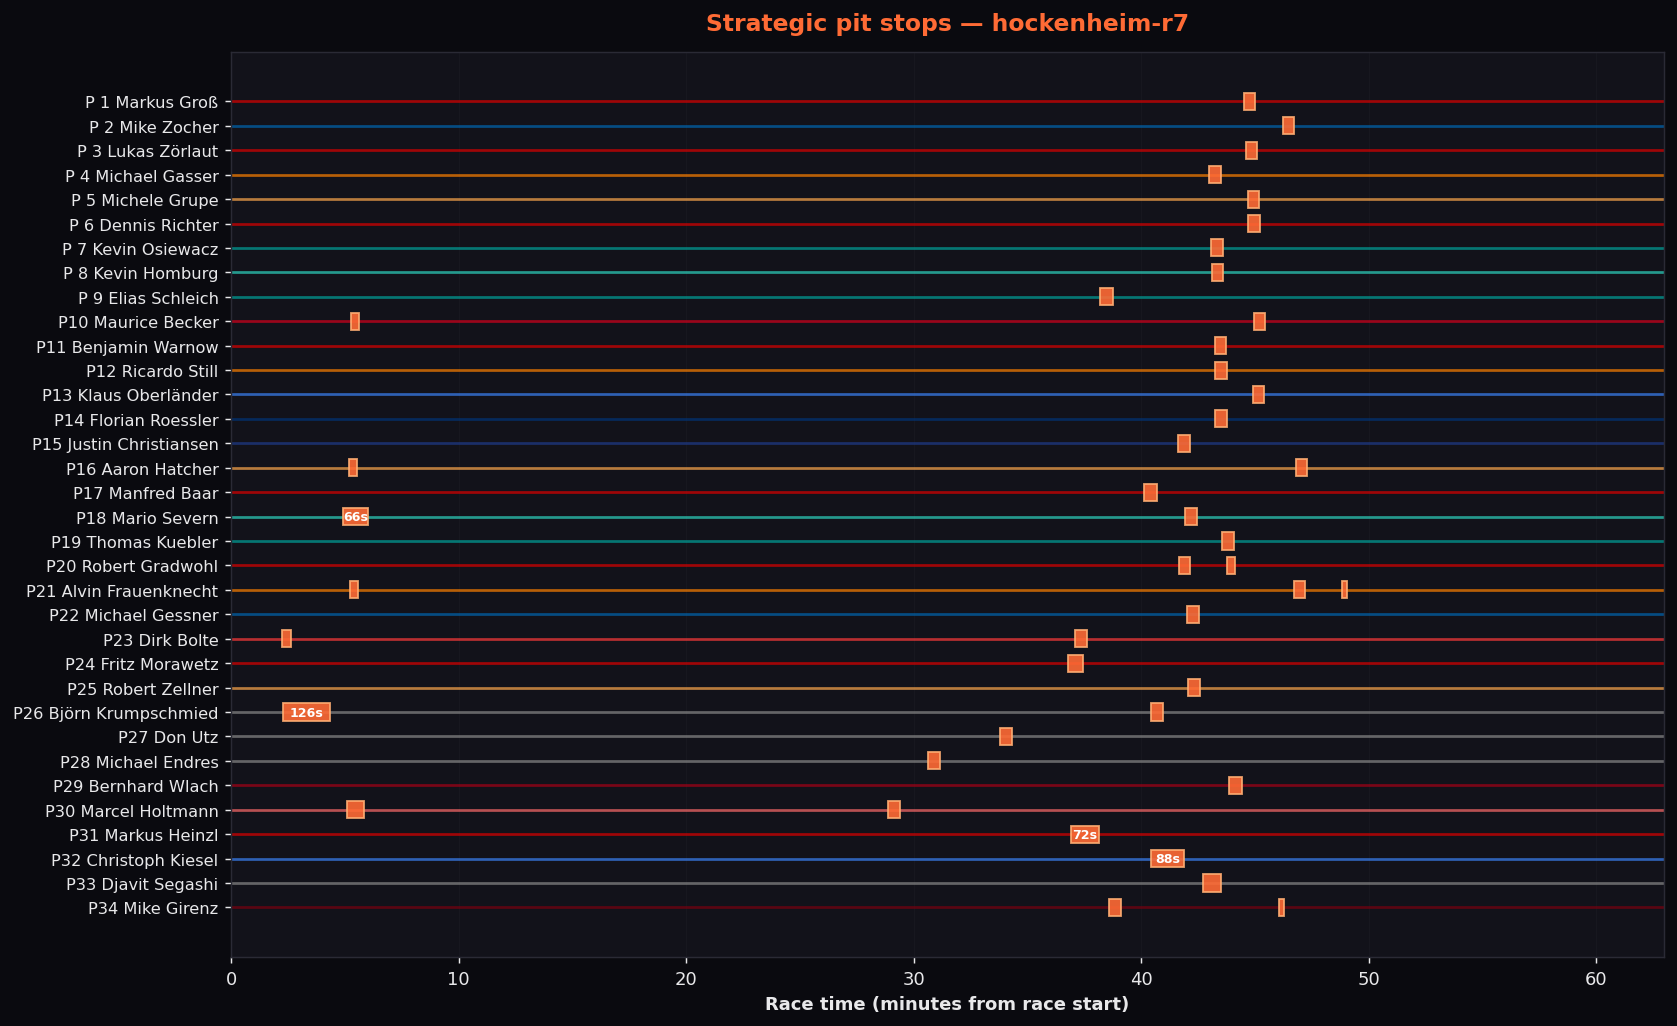Viewport: 1677px width, 1026px height.
Task: Click Marcel Holtmann's later pit stop marker
Action: [894, 810]
